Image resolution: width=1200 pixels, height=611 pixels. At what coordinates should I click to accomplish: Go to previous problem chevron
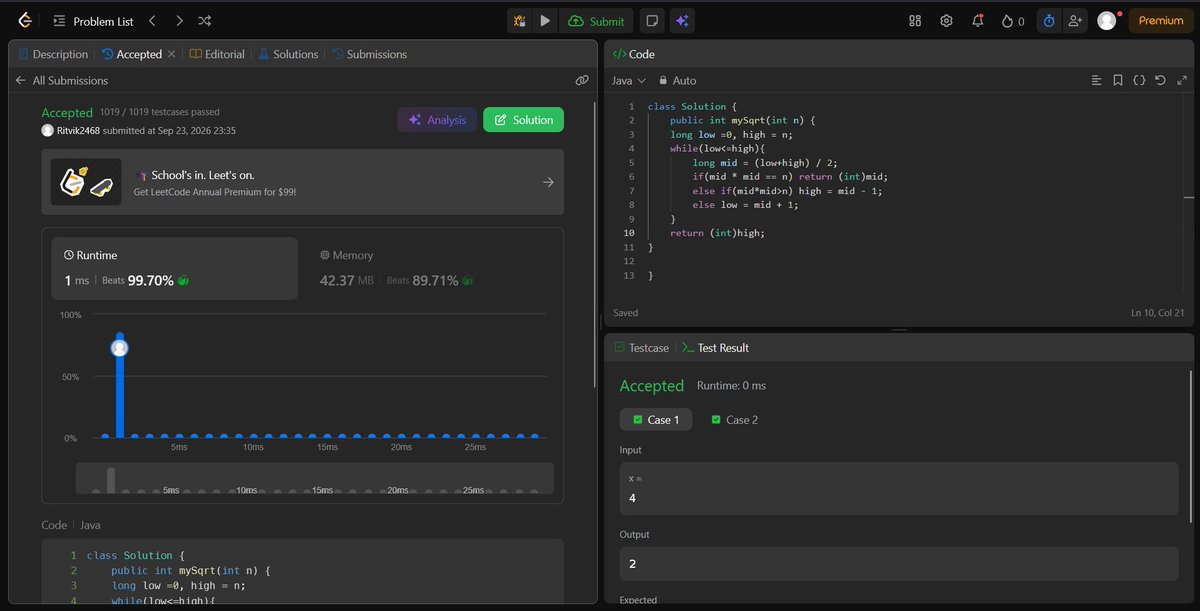tap(152, 20)
